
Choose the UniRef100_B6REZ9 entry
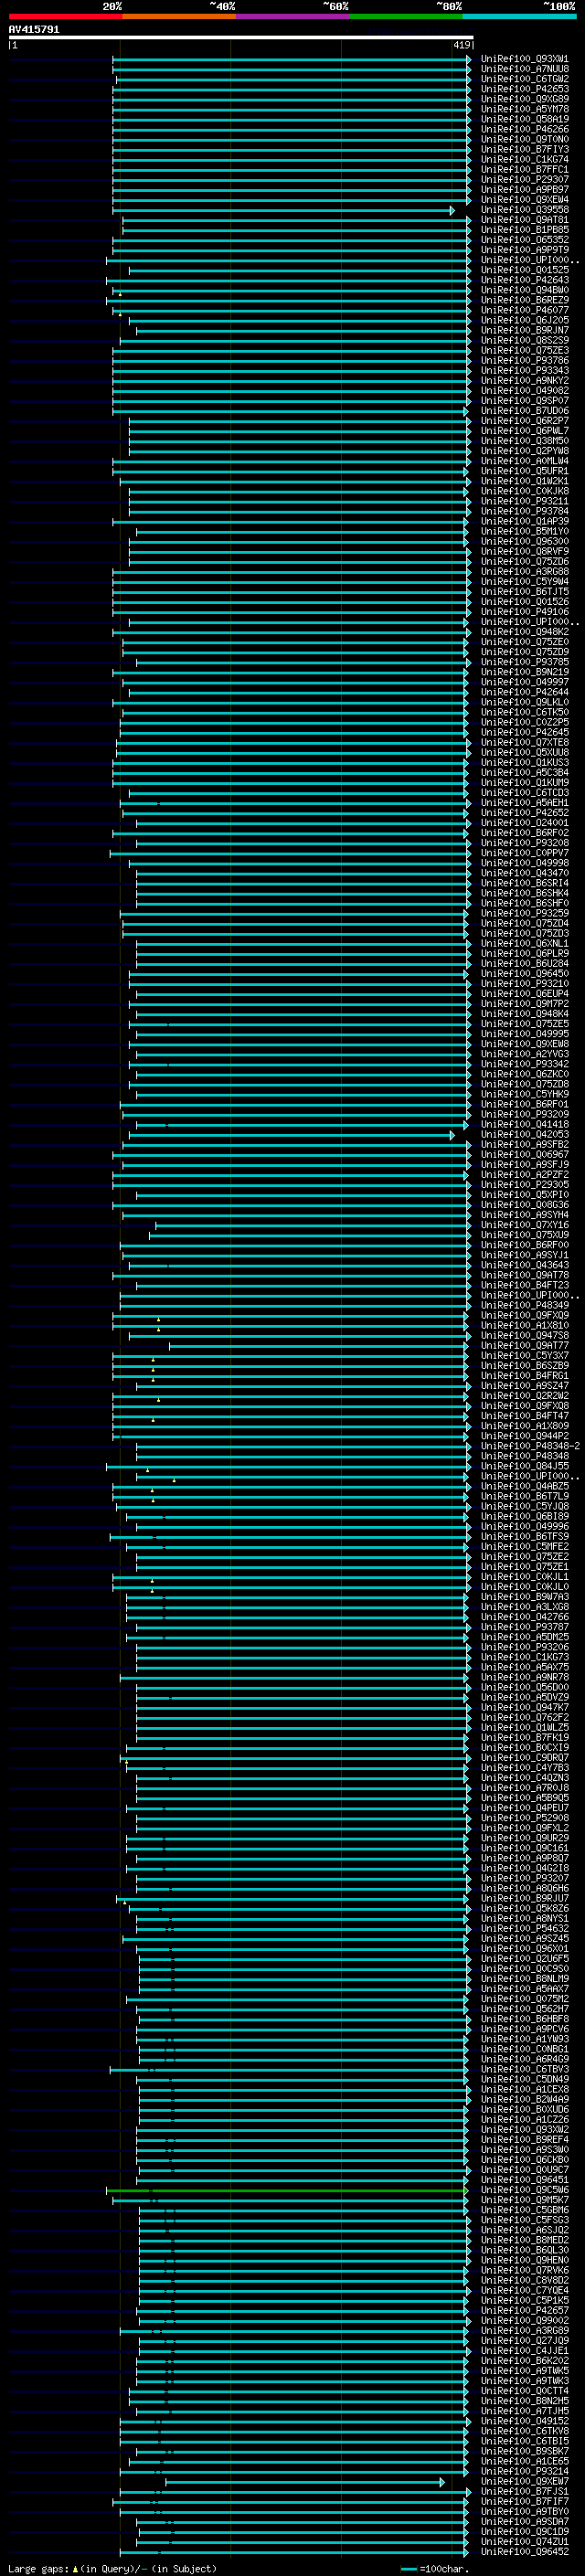[524, 300]
